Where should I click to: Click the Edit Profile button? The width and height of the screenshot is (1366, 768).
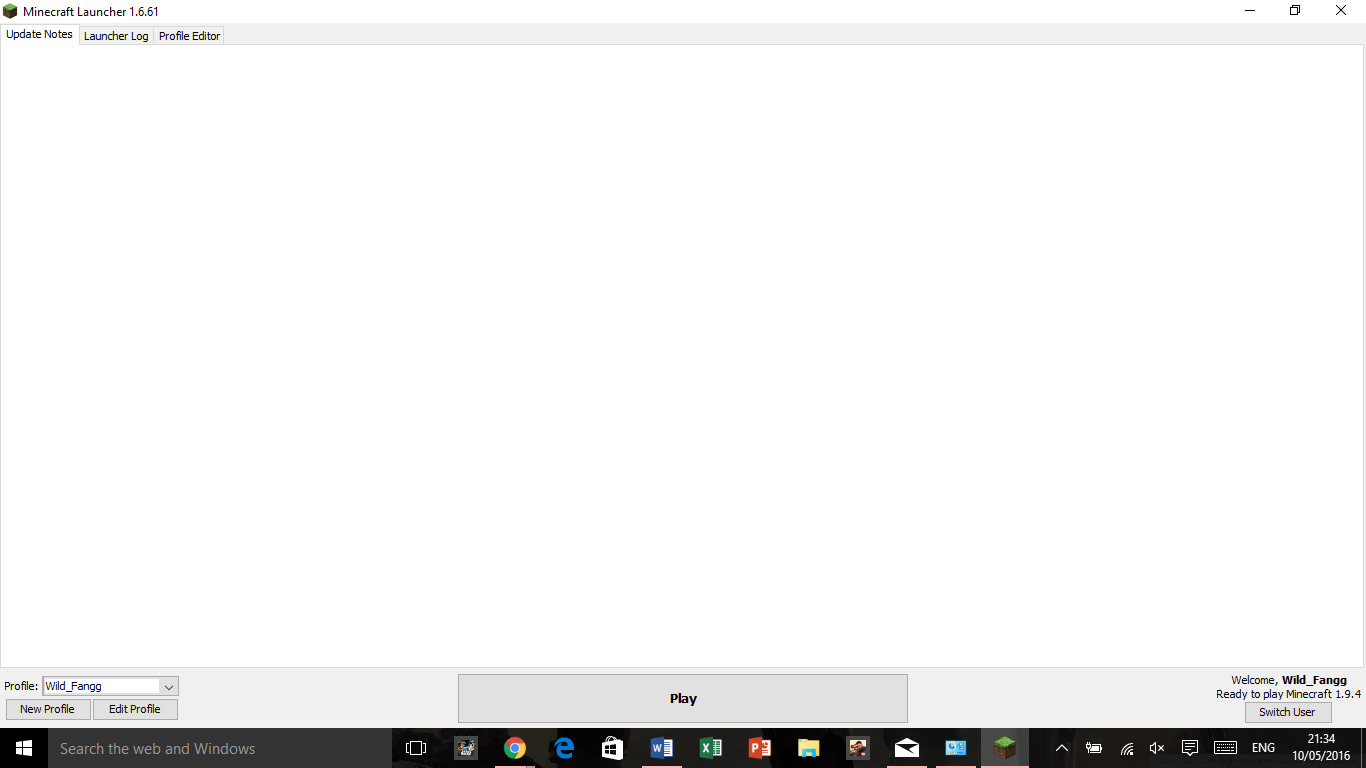coord(135,709)
